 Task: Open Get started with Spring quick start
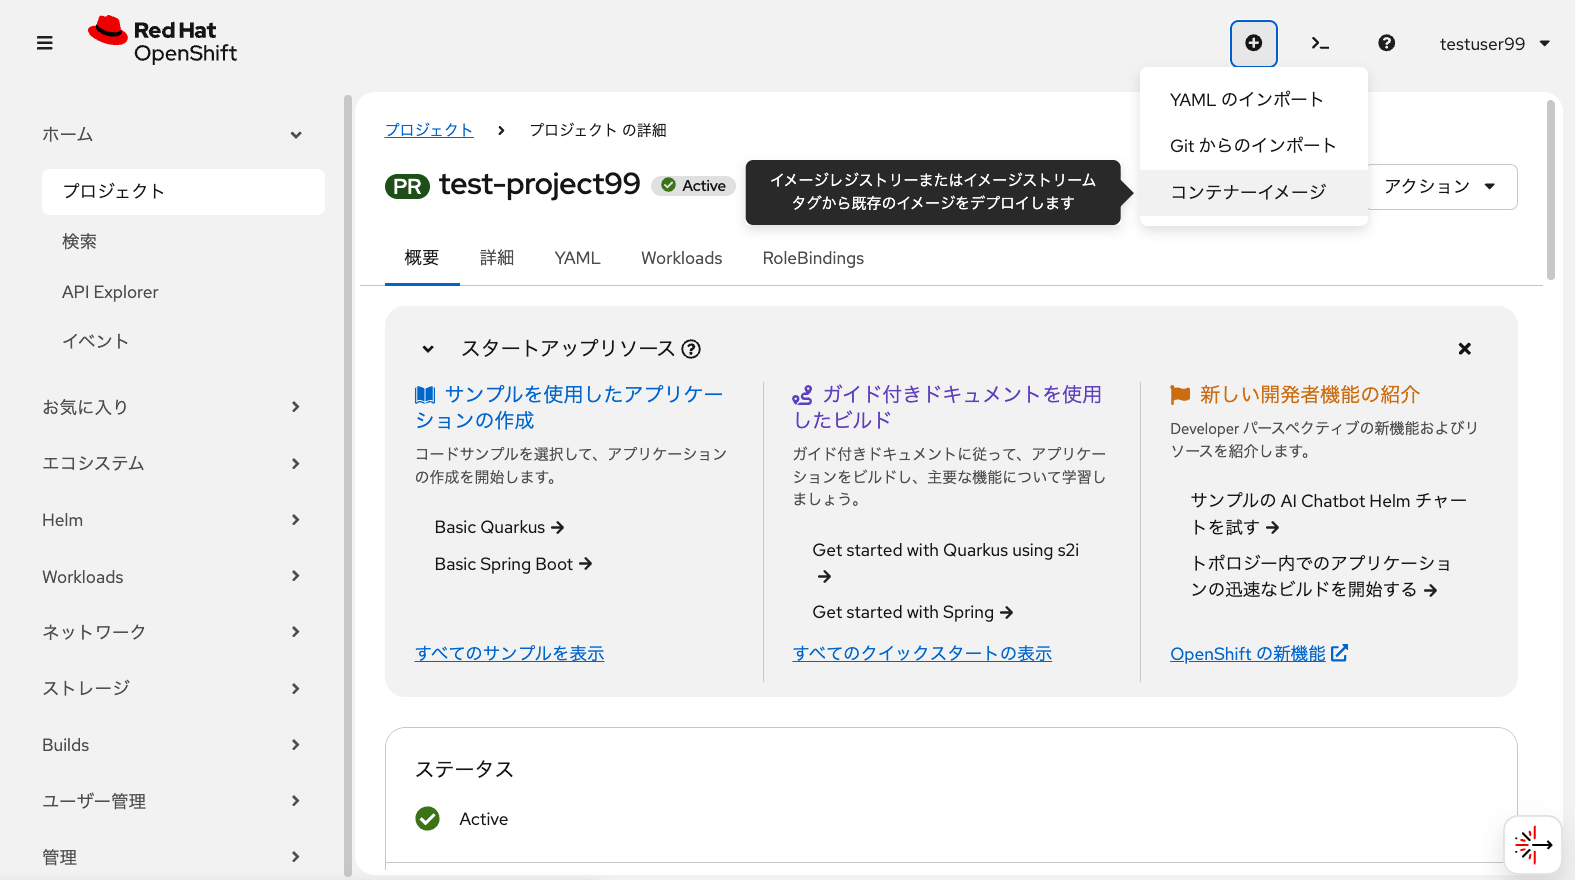point(913,612)
